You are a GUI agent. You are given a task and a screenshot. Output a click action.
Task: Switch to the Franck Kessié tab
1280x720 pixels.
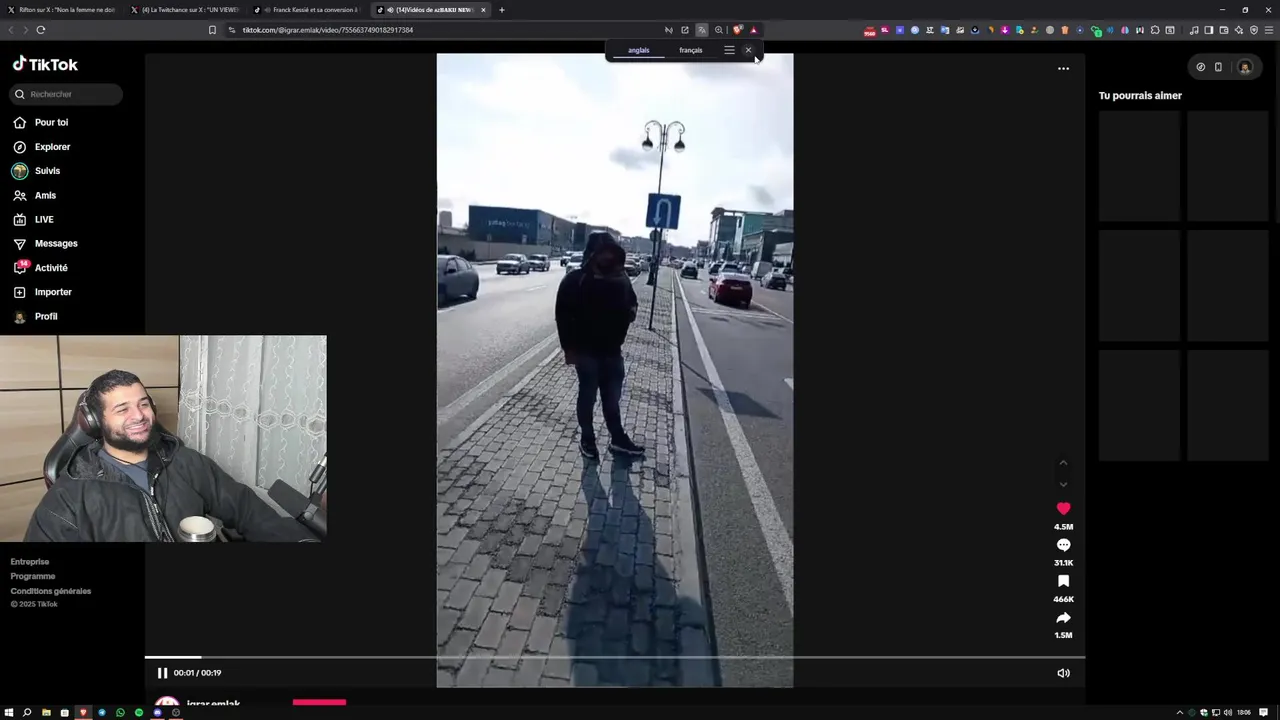[x=307, y=10]
